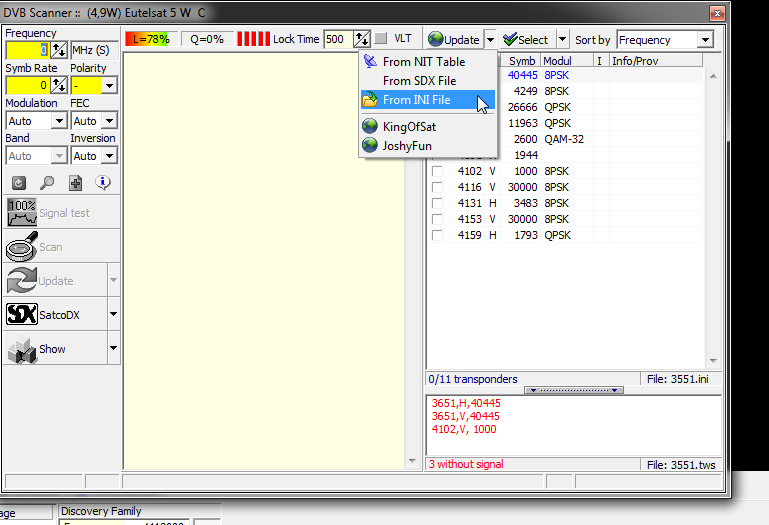Click the Symb Rate spinner arrows
769x525 pixels.
click(x=59, y=85)
